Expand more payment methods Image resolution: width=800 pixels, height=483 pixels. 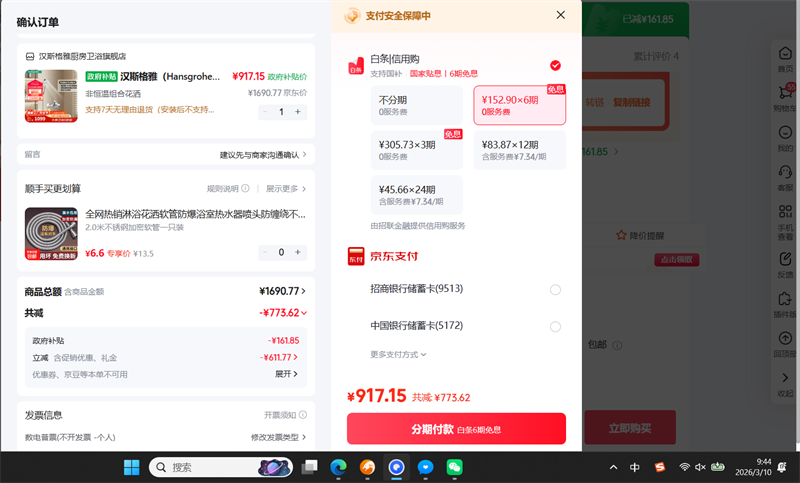(x=398, y=354)
